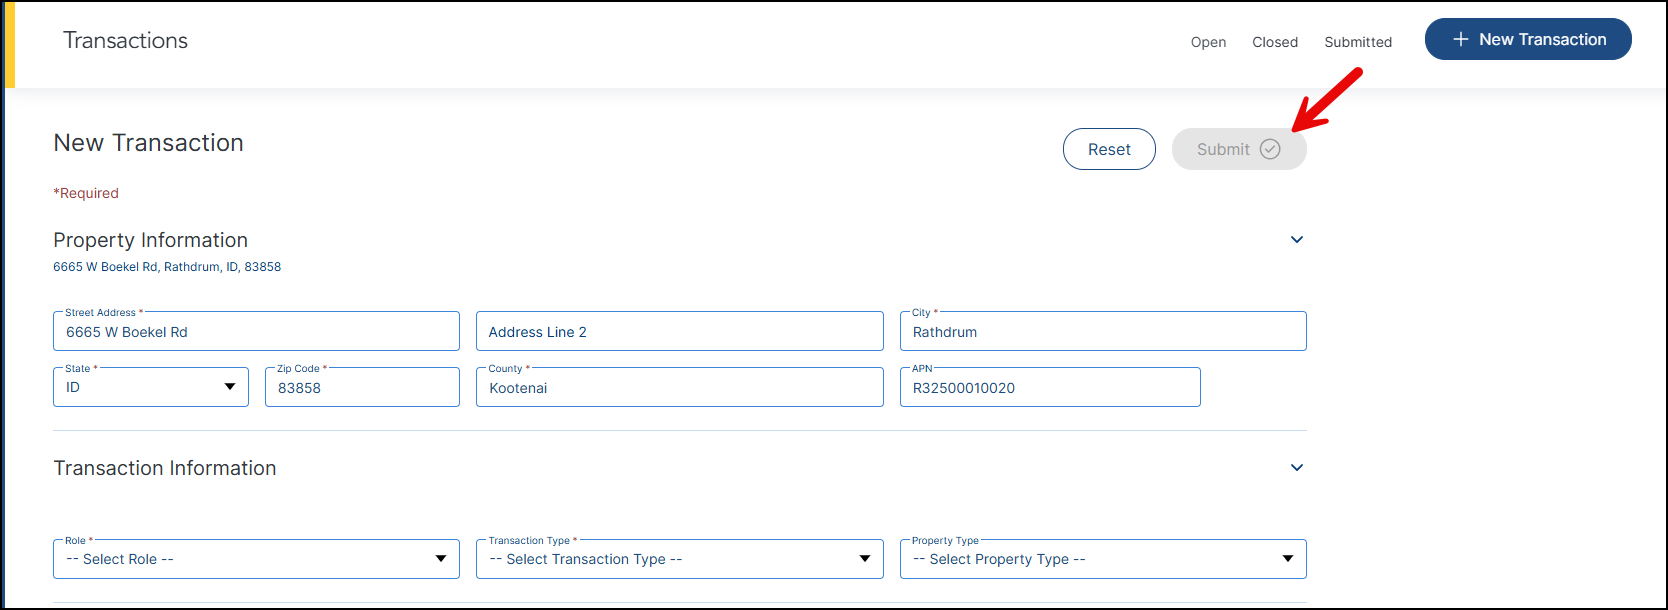
Task: Click the County input field
Action: pos(680,387)
